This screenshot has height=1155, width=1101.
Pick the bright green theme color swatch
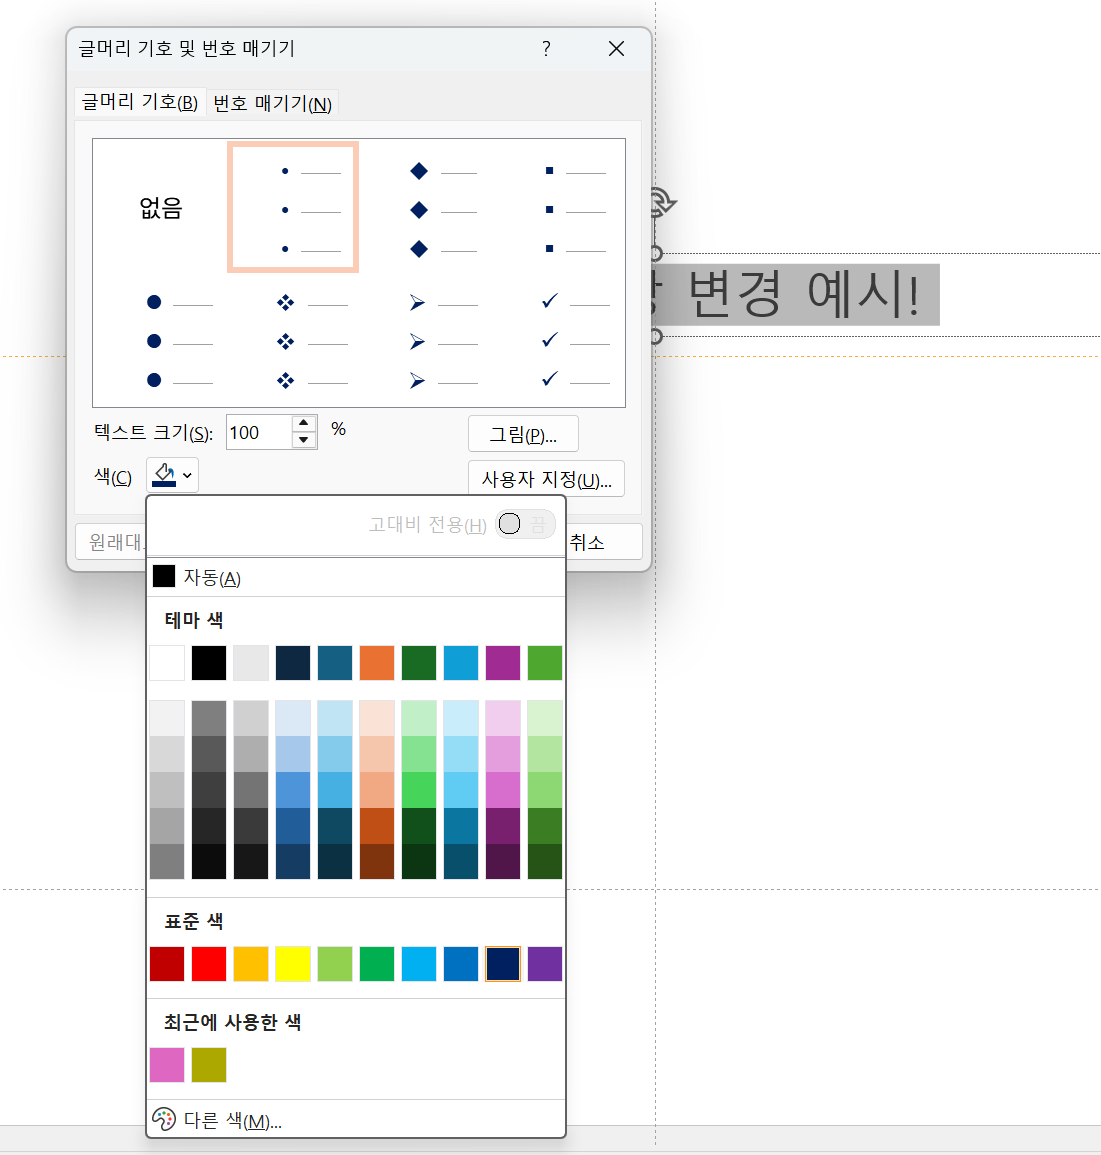(545, 663)
